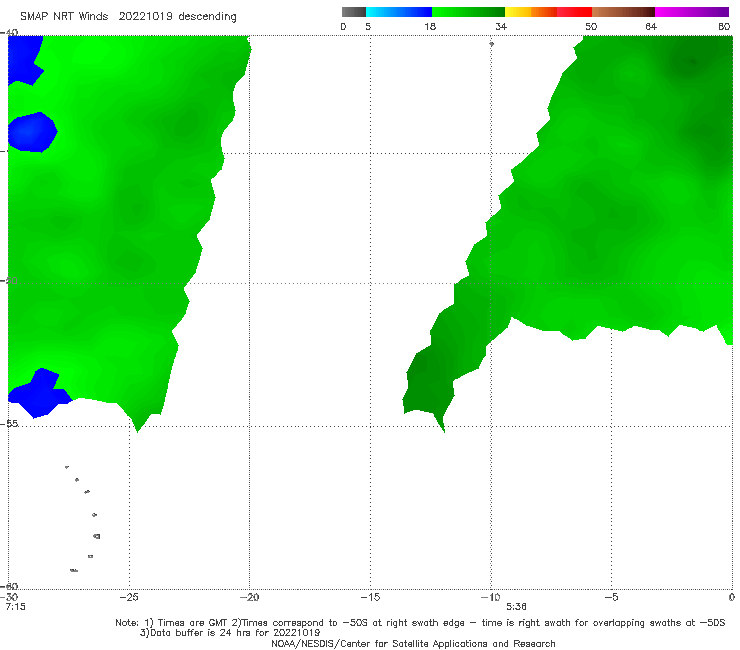Click the color bar label '18'
740x650 pixels.
pos(430,26)
